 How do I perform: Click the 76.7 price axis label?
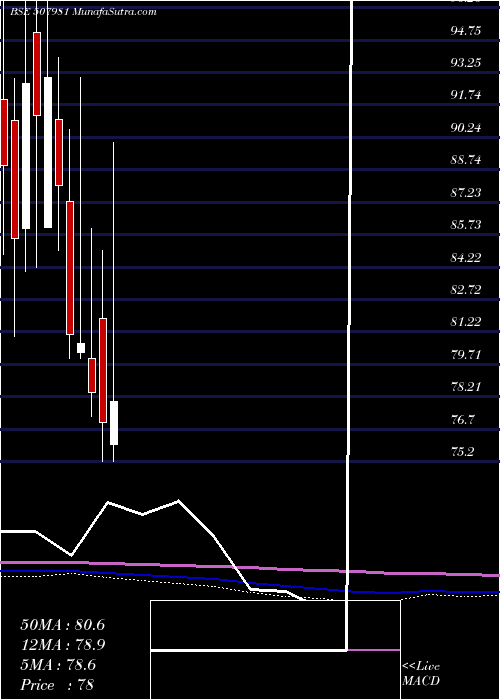pos(463,419)
